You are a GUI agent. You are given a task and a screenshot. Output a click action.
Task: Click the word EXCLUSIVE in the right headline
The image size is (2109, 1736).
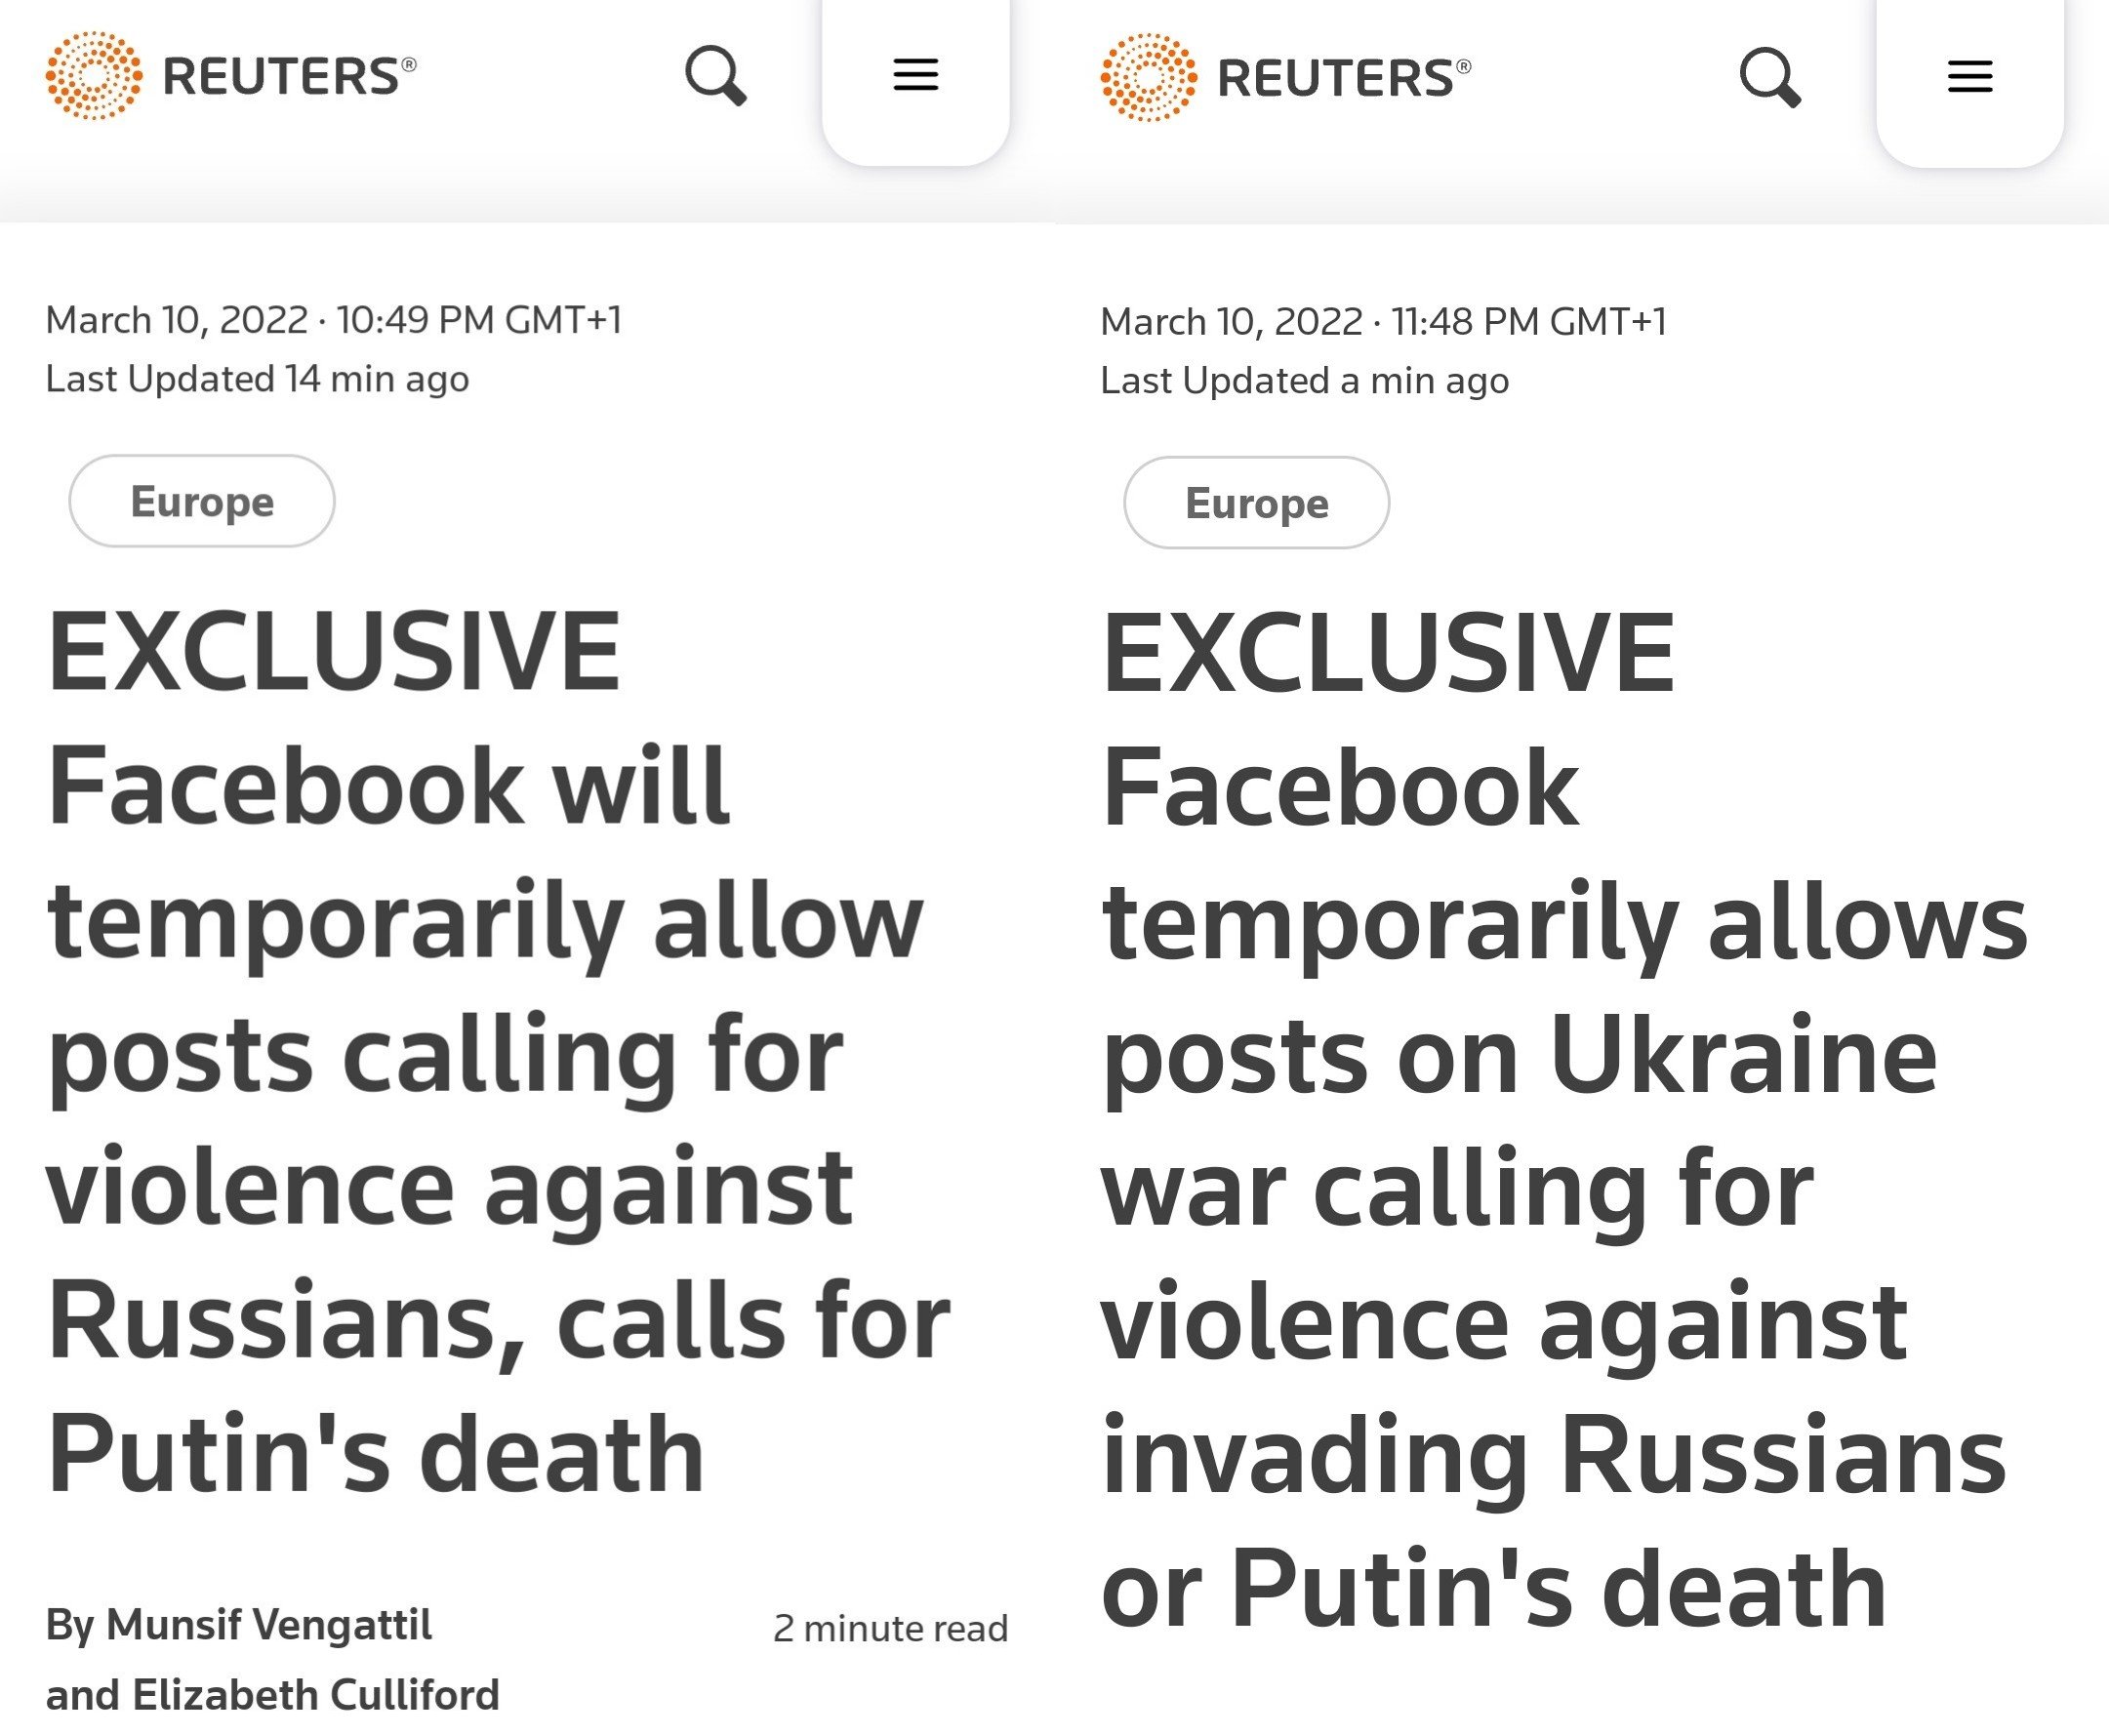pyautogui.click(x=1388, y=654)
